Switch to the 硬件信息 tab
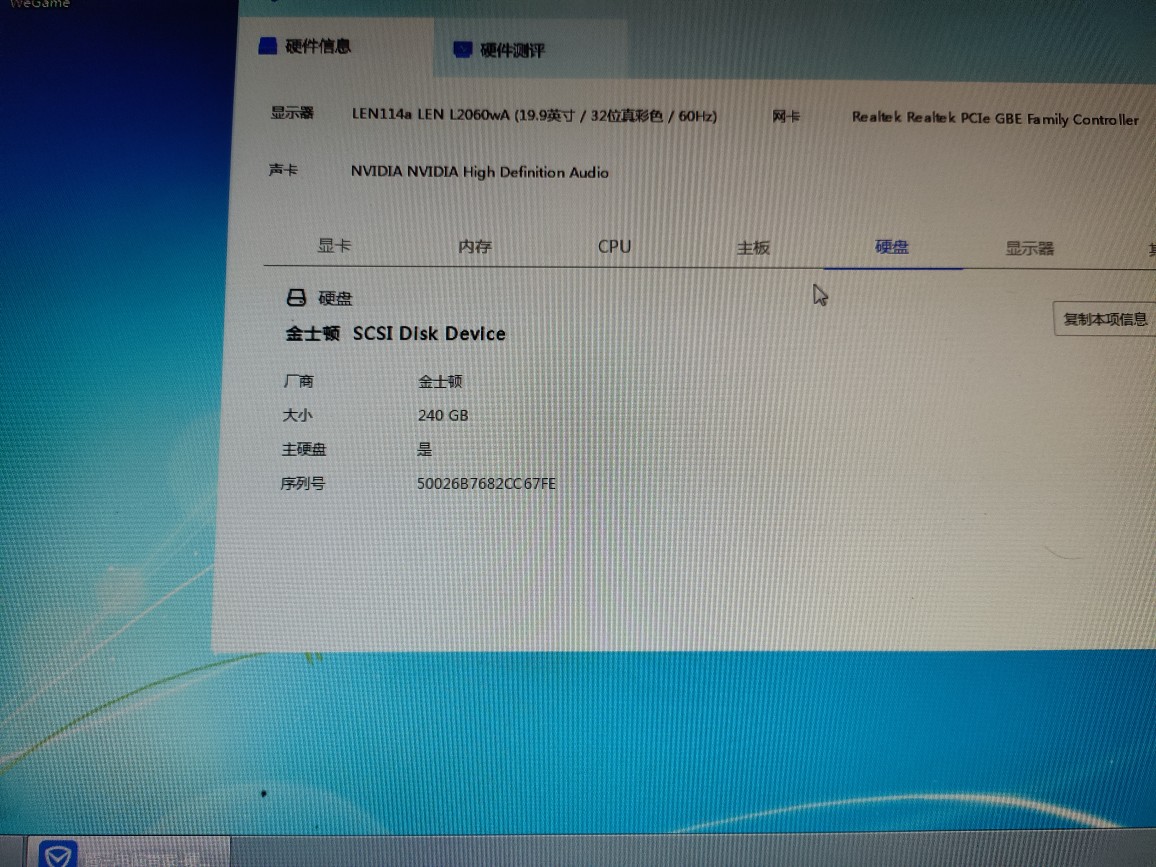 (x=317, y=46)
